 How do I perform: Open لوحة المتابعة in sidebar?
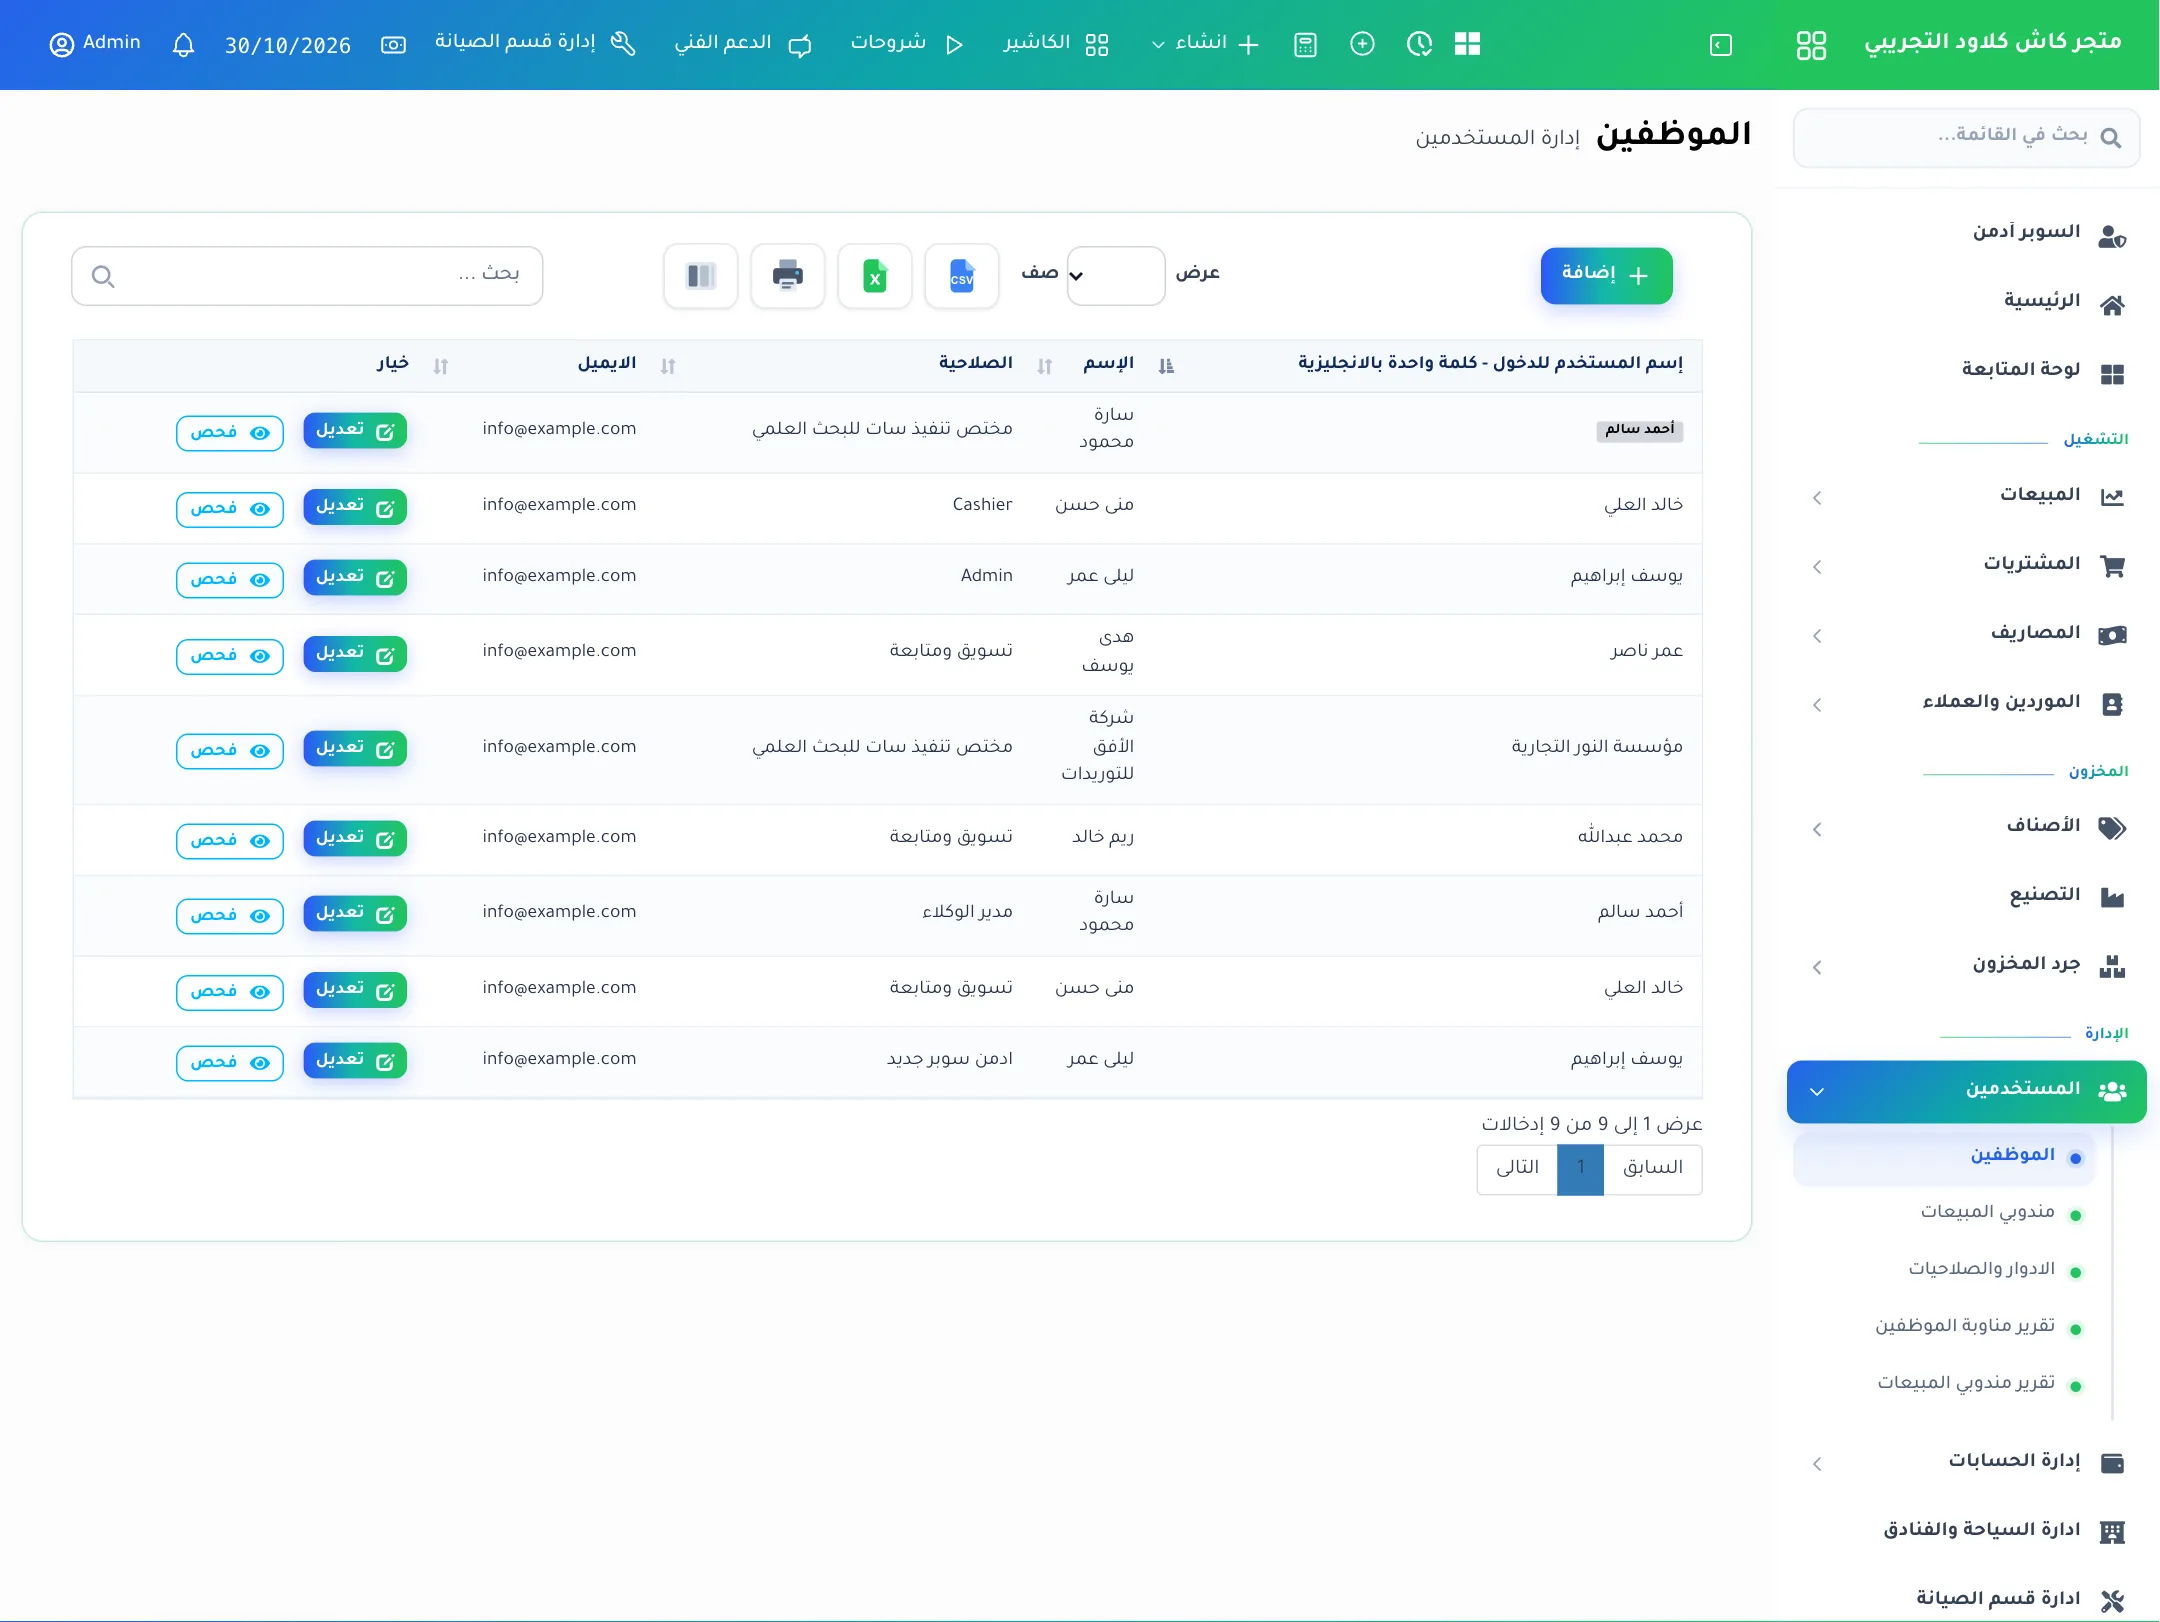tap(1967, 371)
